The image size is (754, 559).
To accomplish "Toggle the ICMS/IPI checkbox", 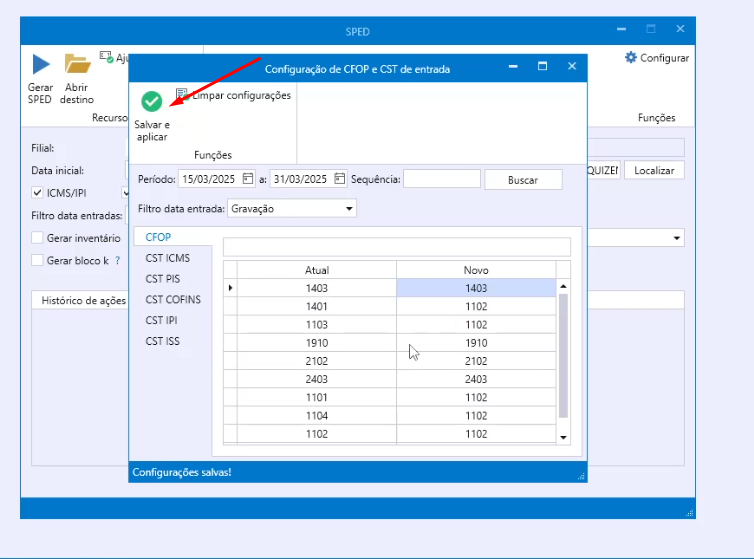I will (38, 192).
